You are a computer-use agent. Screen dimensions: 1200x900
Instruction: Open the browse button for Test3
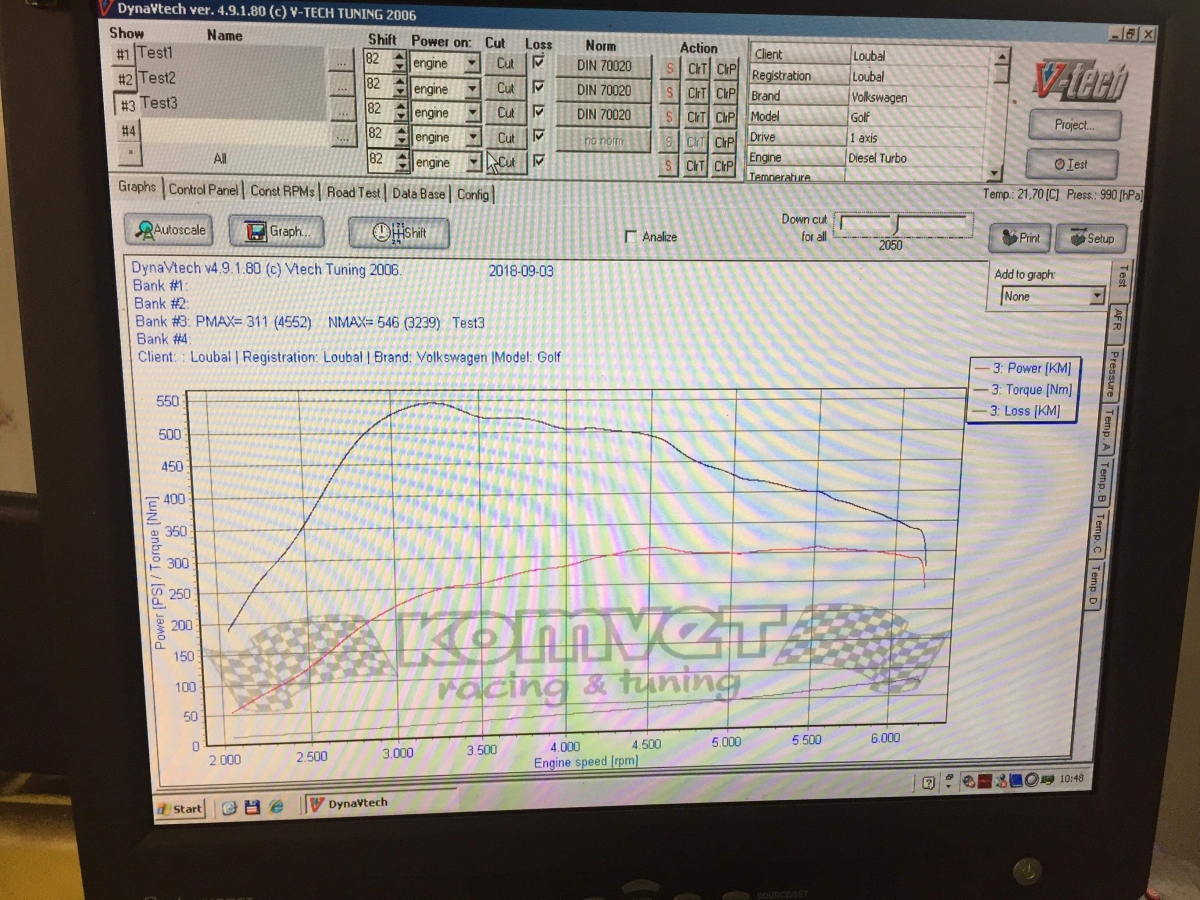pyautogui.click(x=341, y=110)
